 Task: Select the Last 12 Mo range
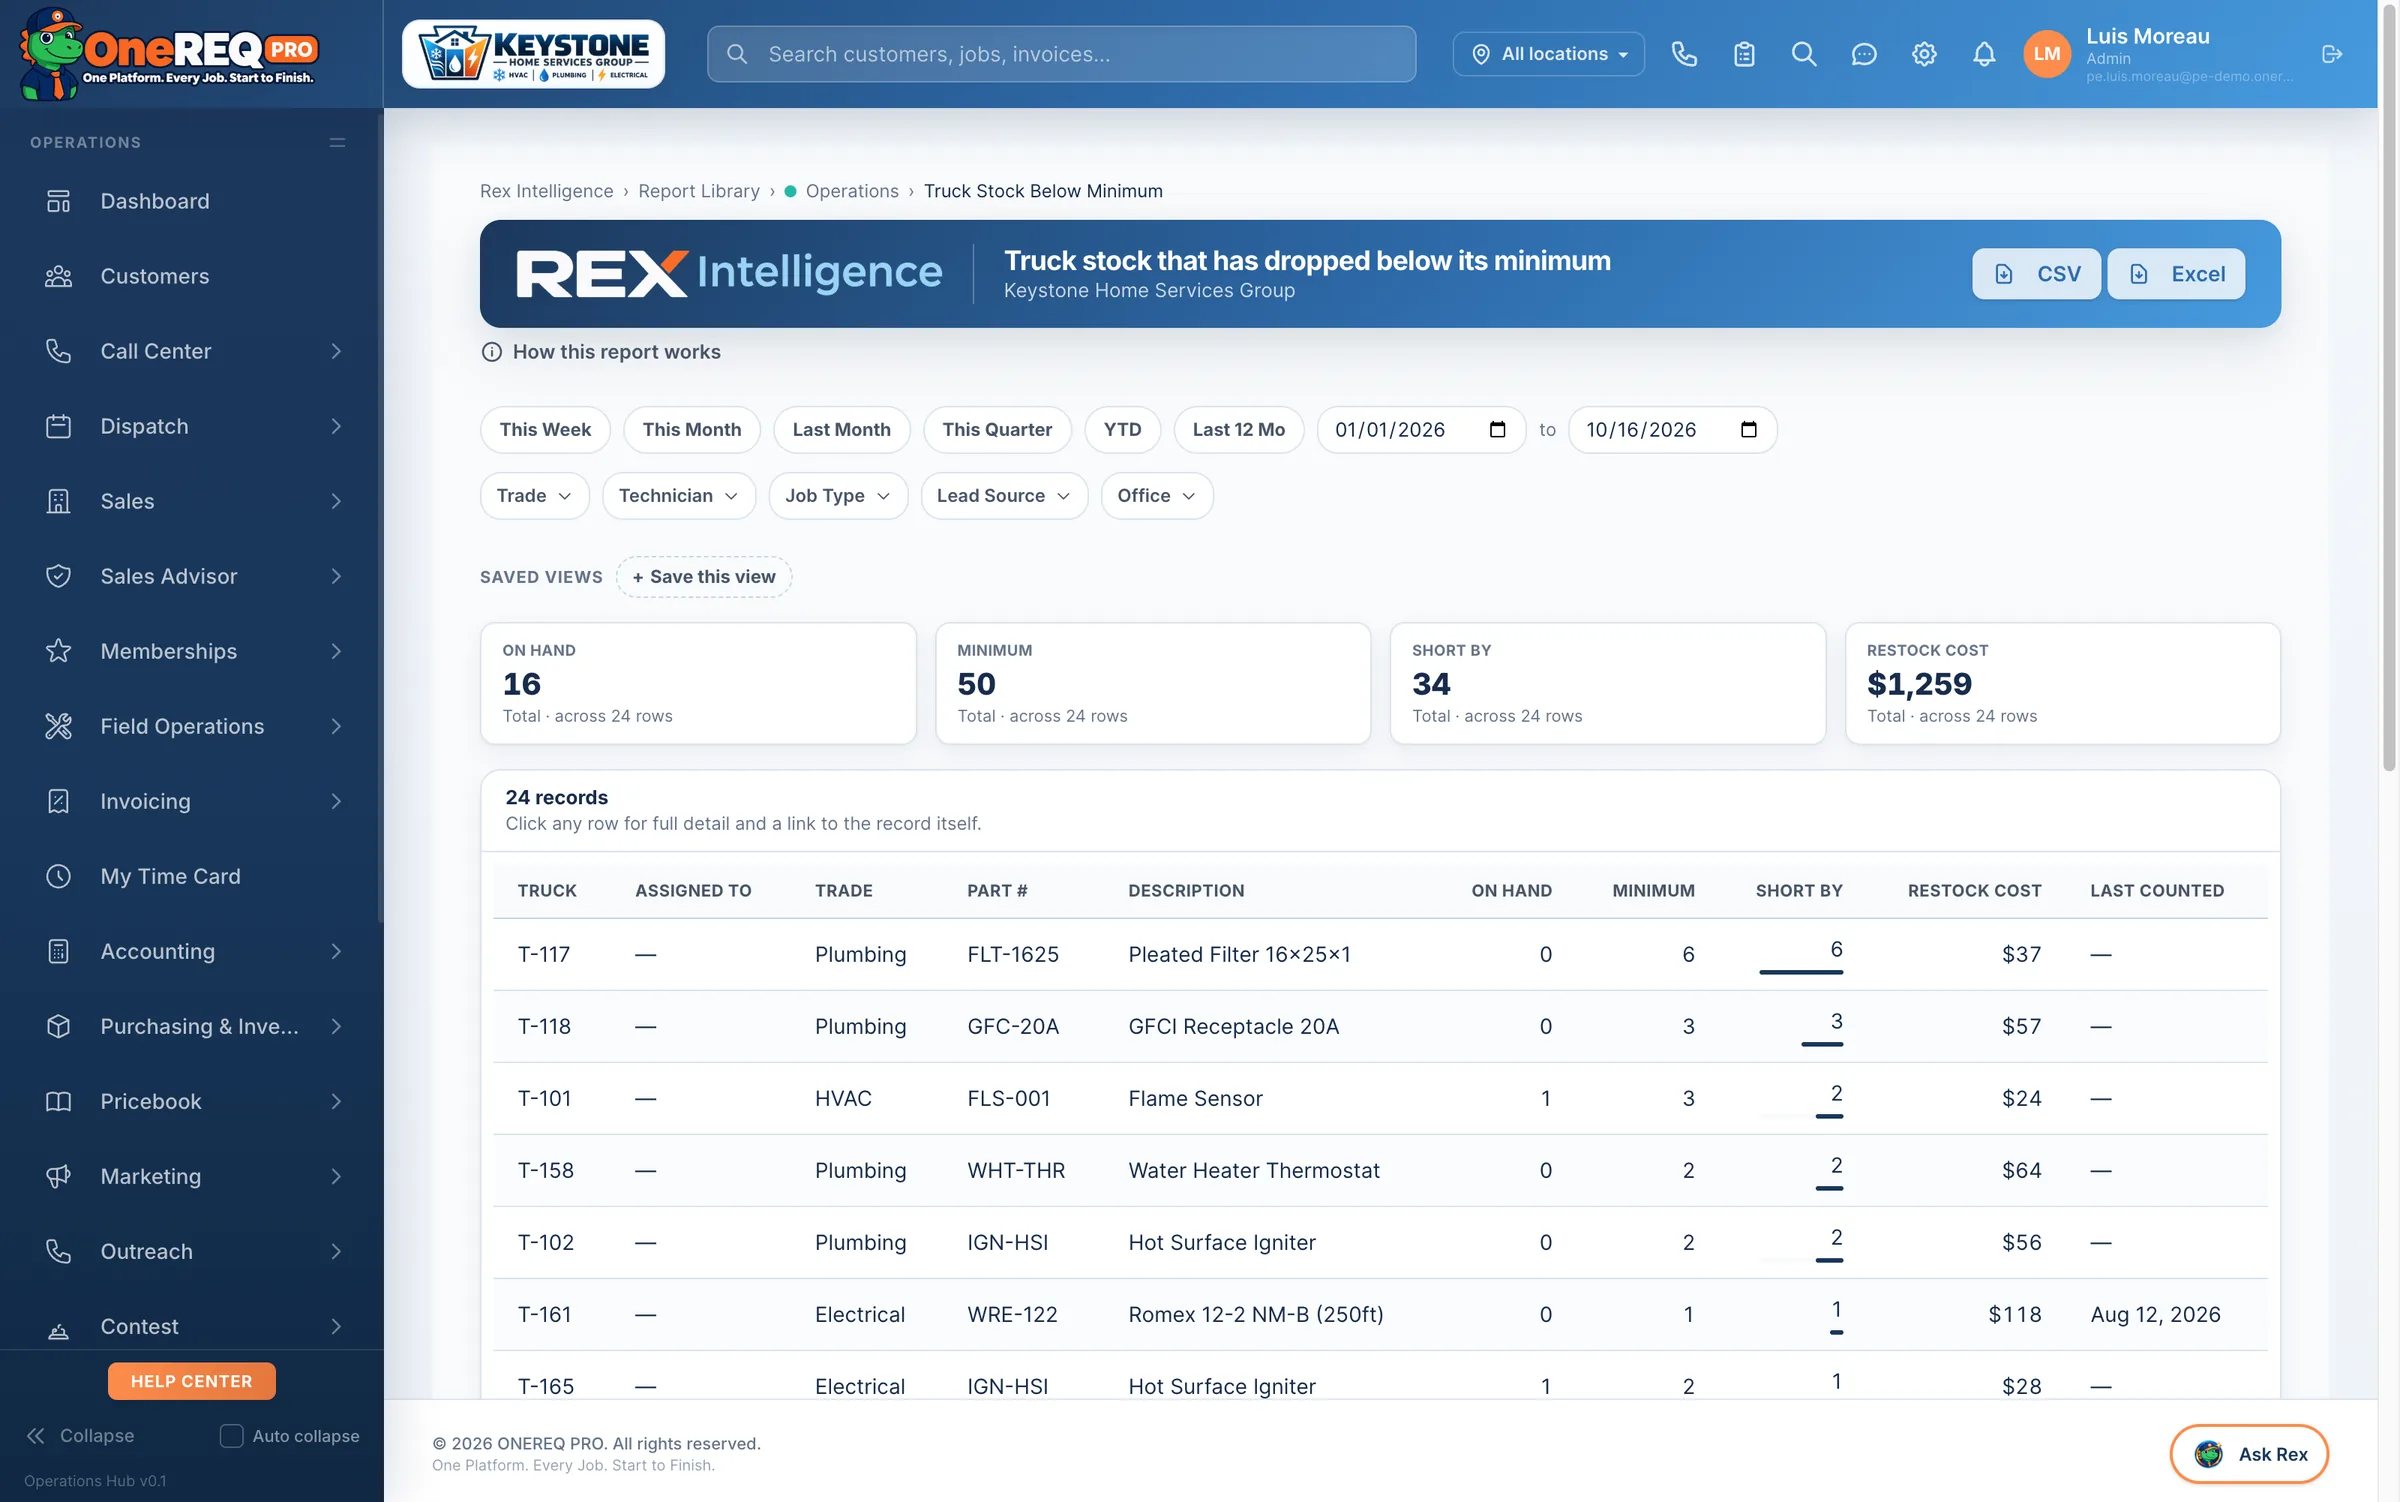(1238, 429)
